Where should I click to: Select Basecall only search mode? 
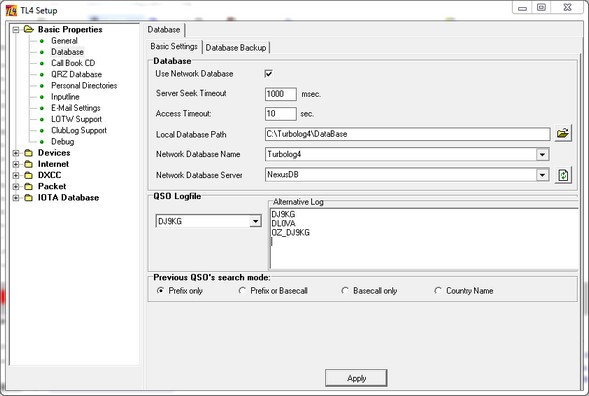(344, 290)
